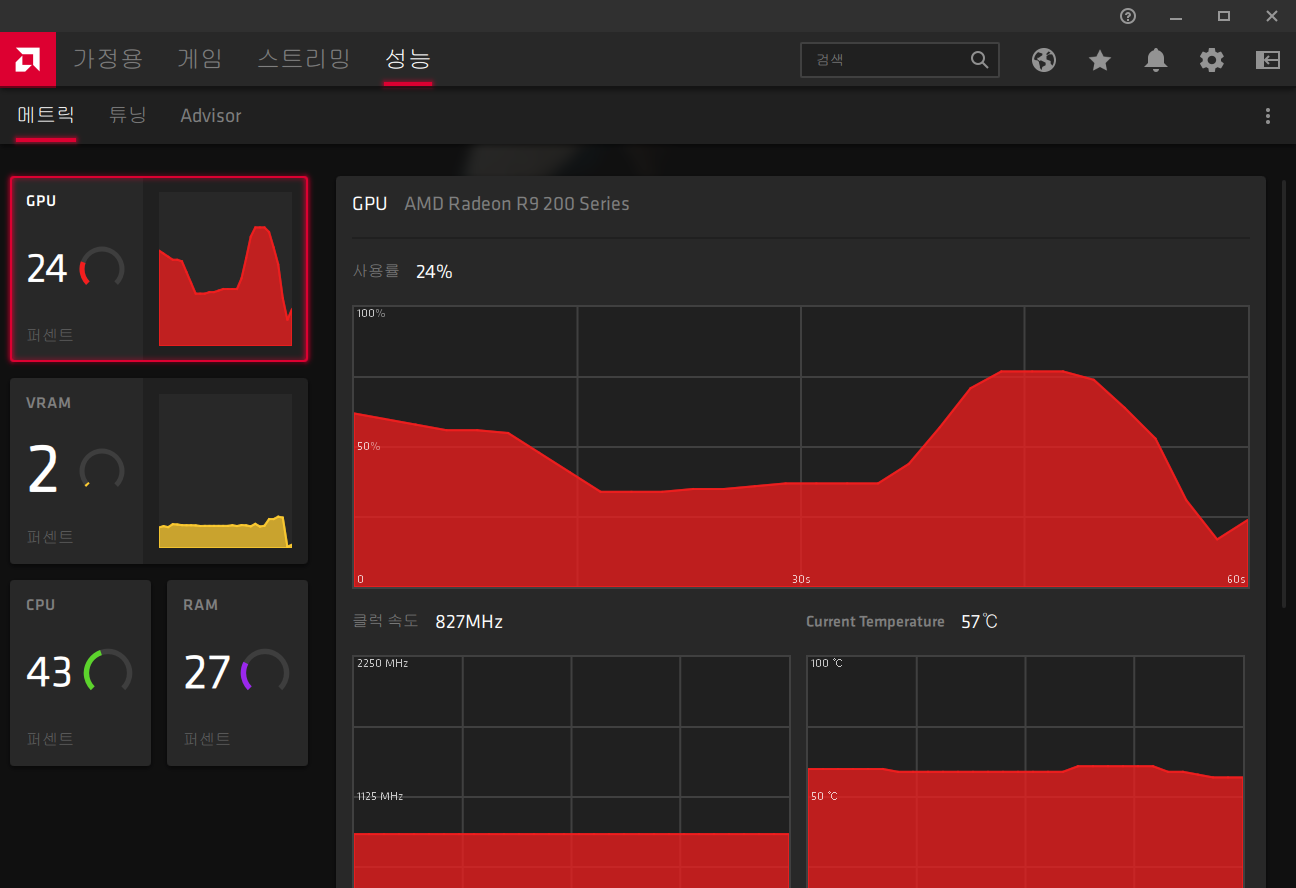The image size is (1296, 888).
Task: Click the search magnifier icon
Action: click(x=980, y=60)
